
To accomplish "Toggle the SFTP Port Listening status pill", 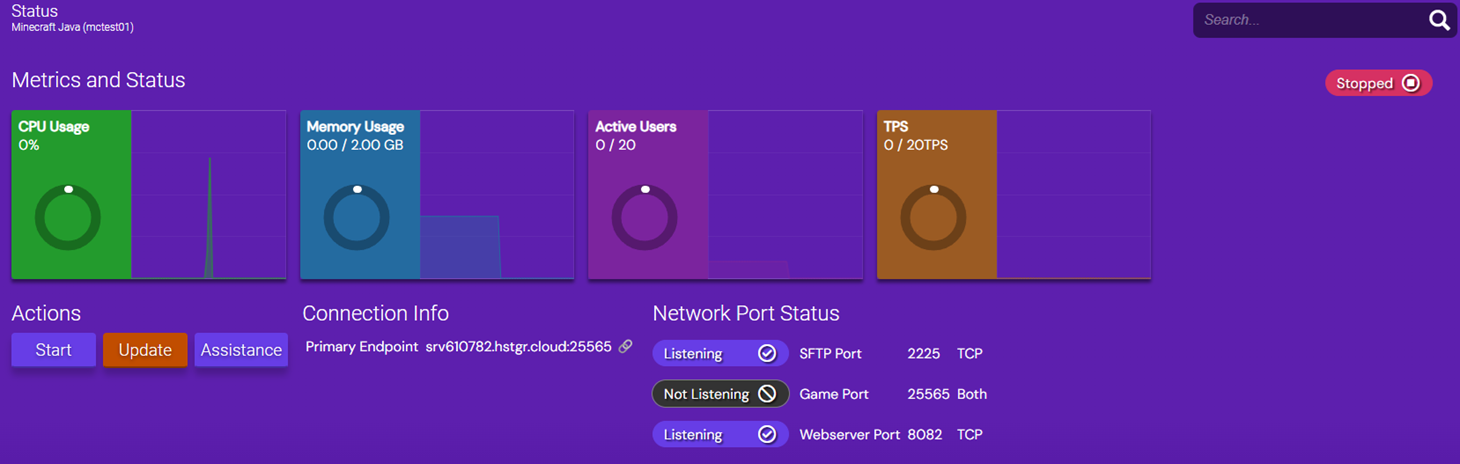I will [x=720, y=353].
